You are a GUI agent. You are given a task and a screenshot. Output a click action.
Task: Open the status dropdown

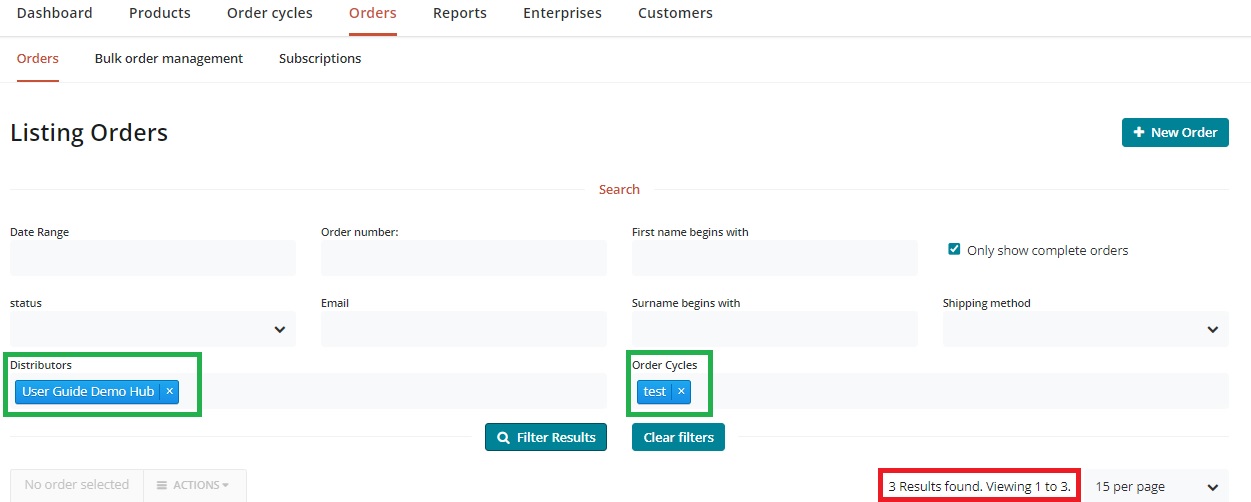pyautogui.click(x=153, y=329)
